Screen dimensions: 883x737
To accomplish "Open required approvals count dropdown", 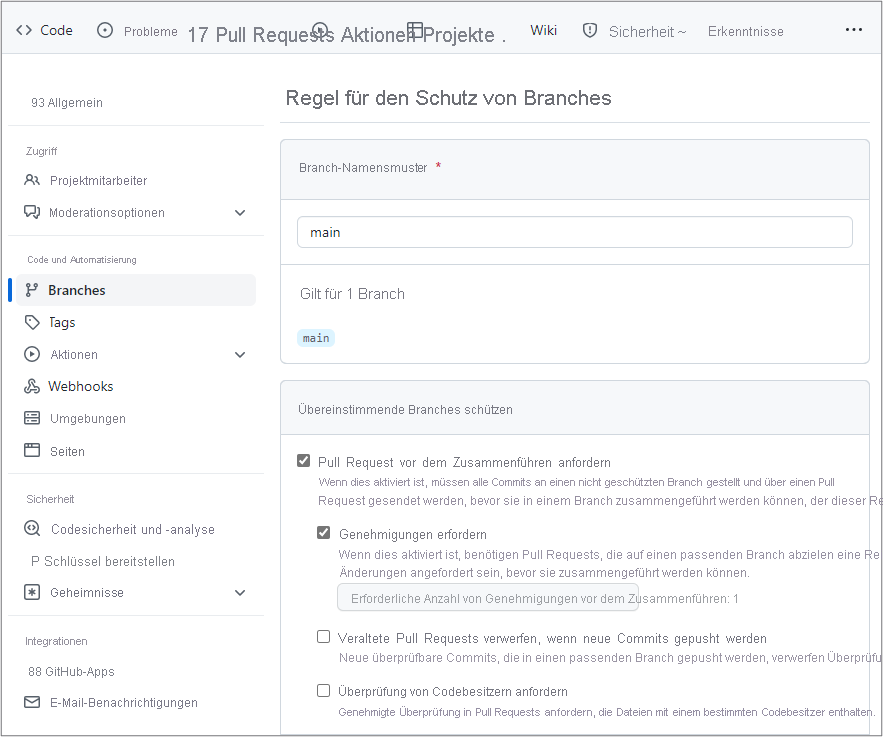I will click(x=488, y=598).
